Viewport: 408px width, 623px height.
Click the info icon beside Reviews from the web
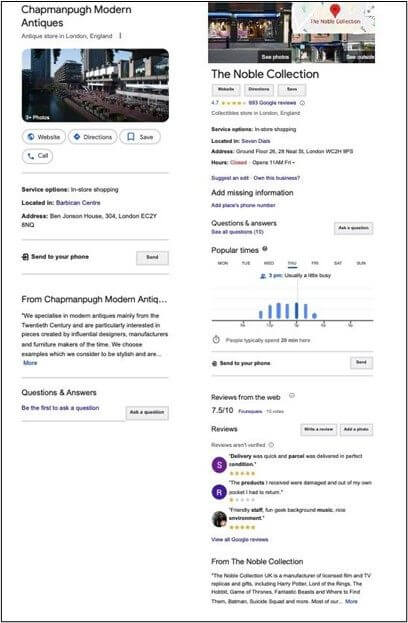pos(292,396)
